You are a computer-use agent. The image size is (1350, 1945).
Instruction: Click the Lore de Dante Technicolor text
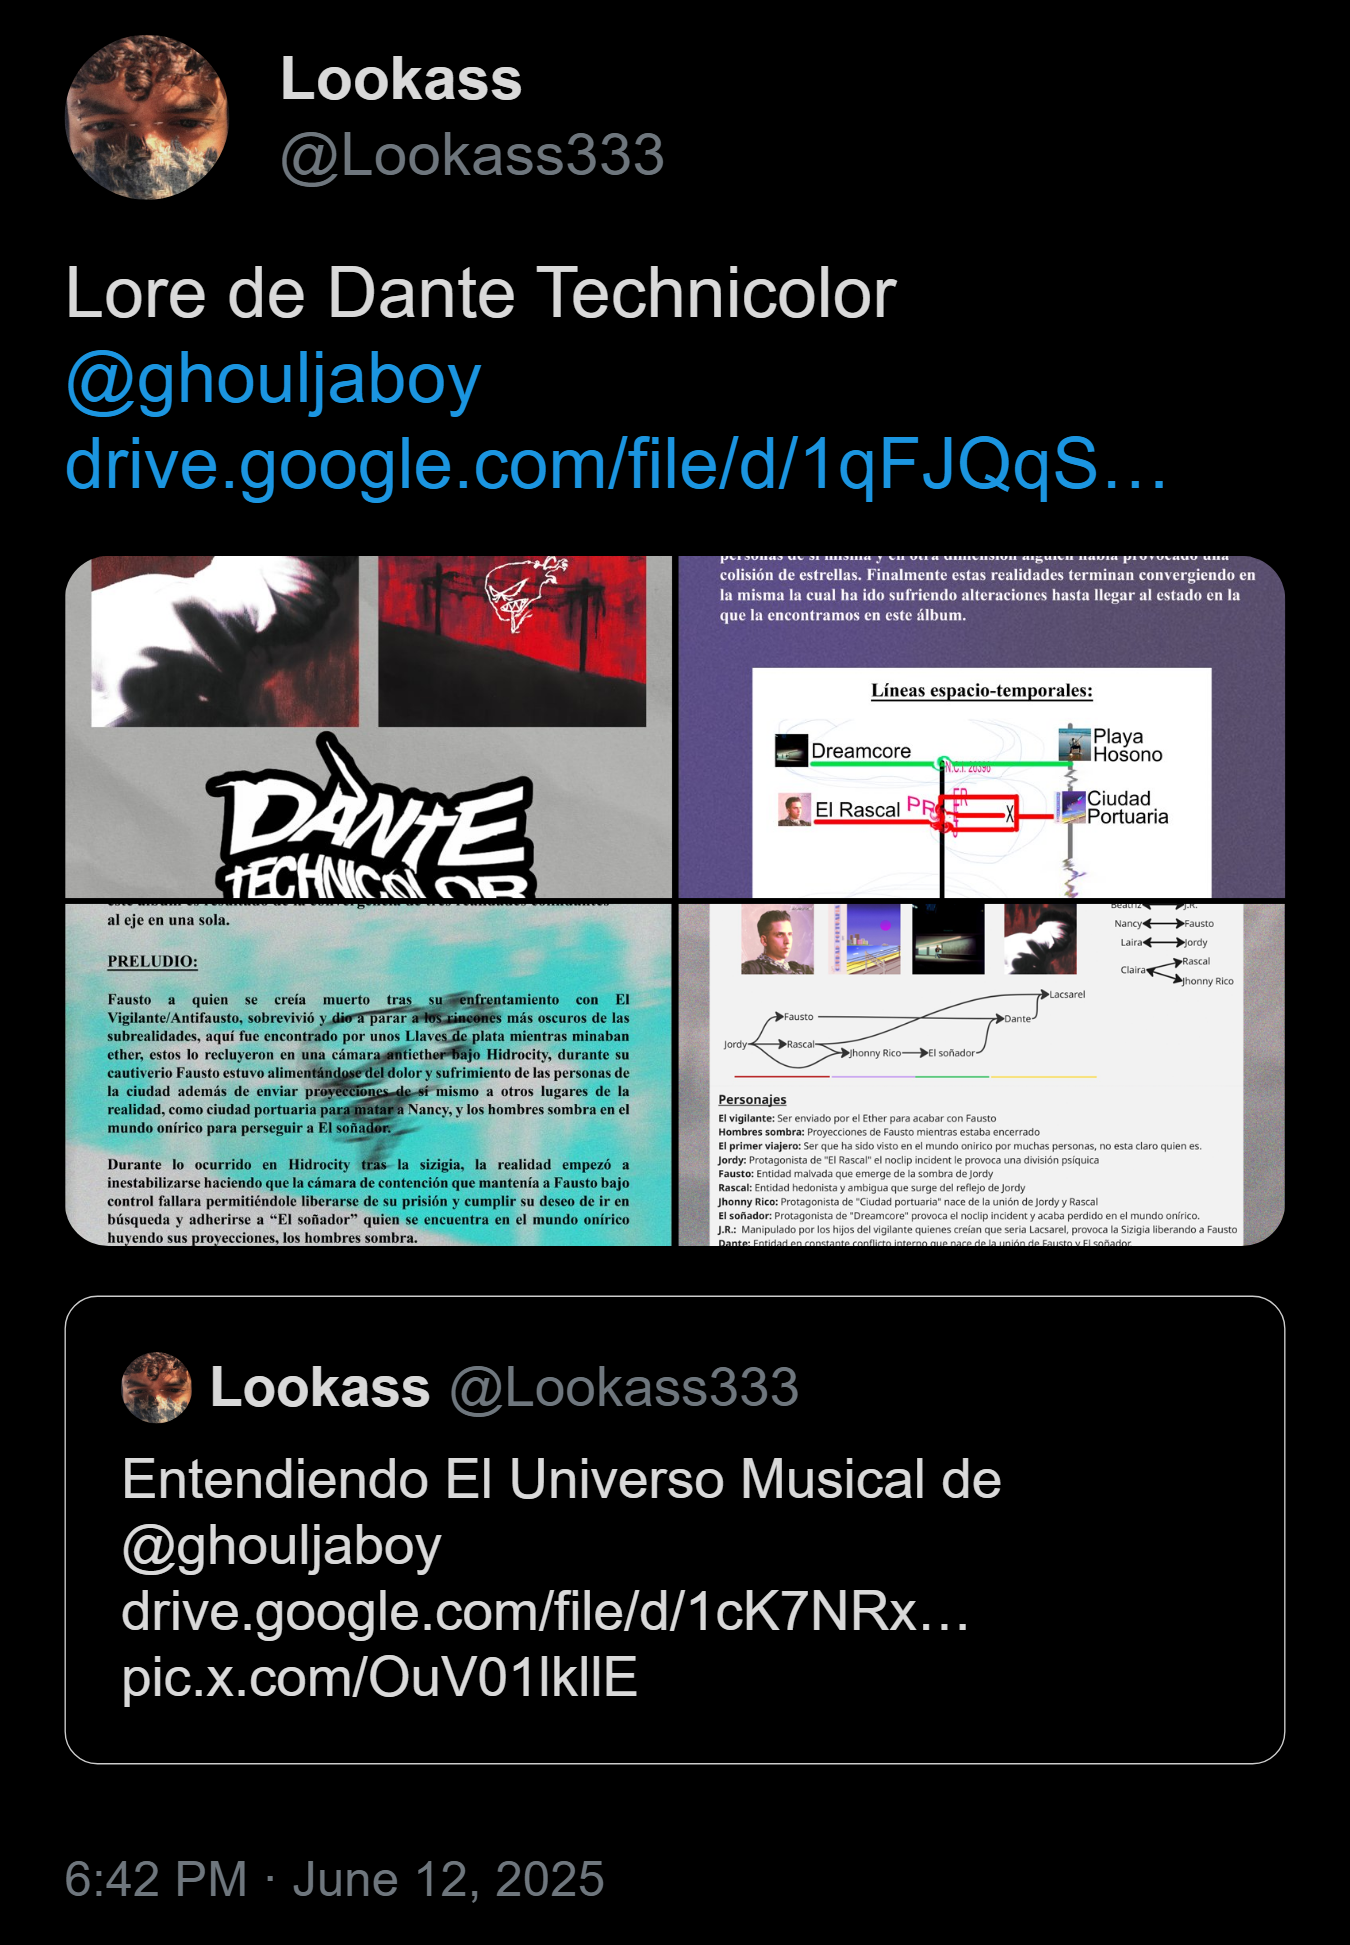(x=481, y=293)
